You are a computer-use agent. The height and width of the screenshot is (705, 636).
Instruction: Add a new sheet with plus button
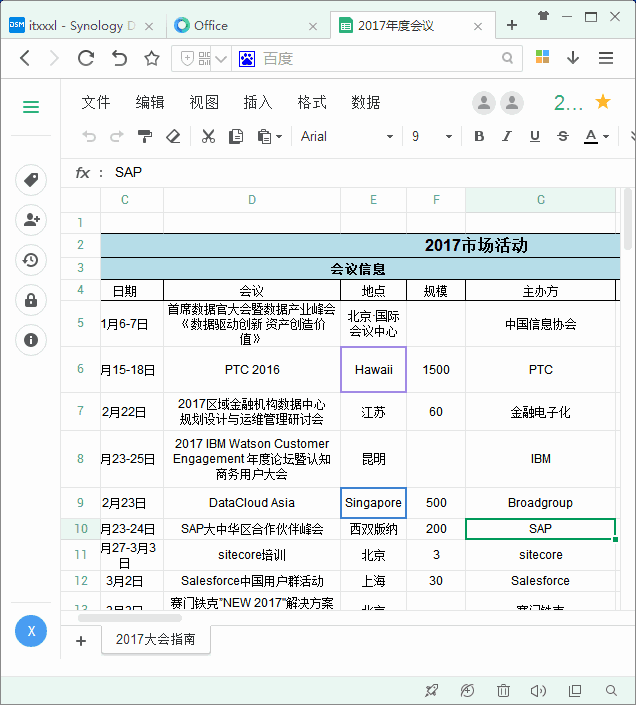click(81, 641)
